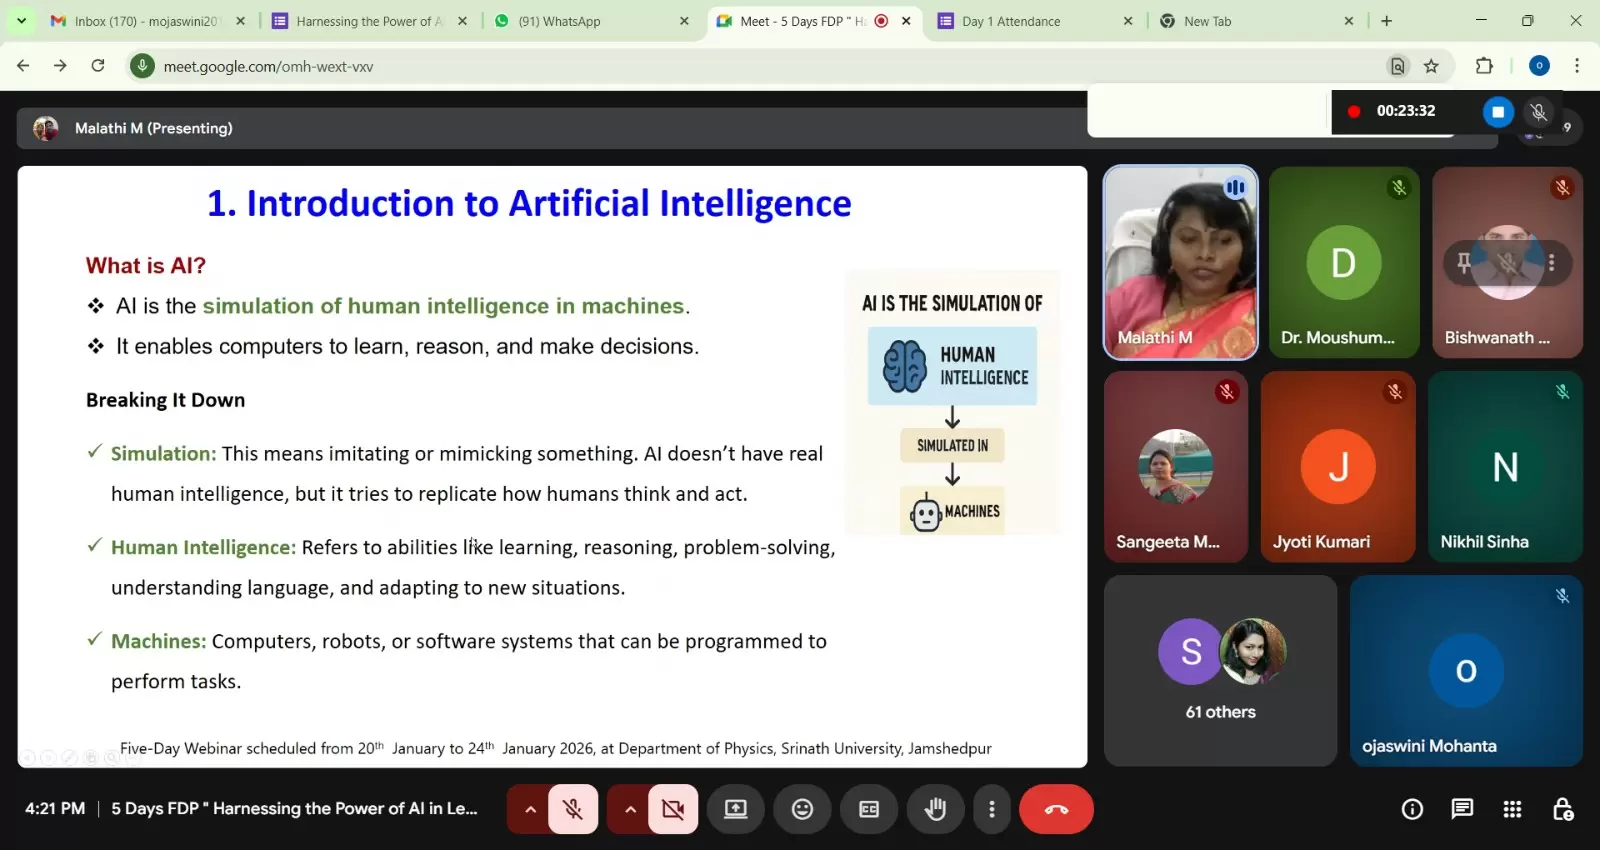Viewport: 1600px width, 850px height.
Task: Open the activities grid icon
Action: click(1512, 809)
